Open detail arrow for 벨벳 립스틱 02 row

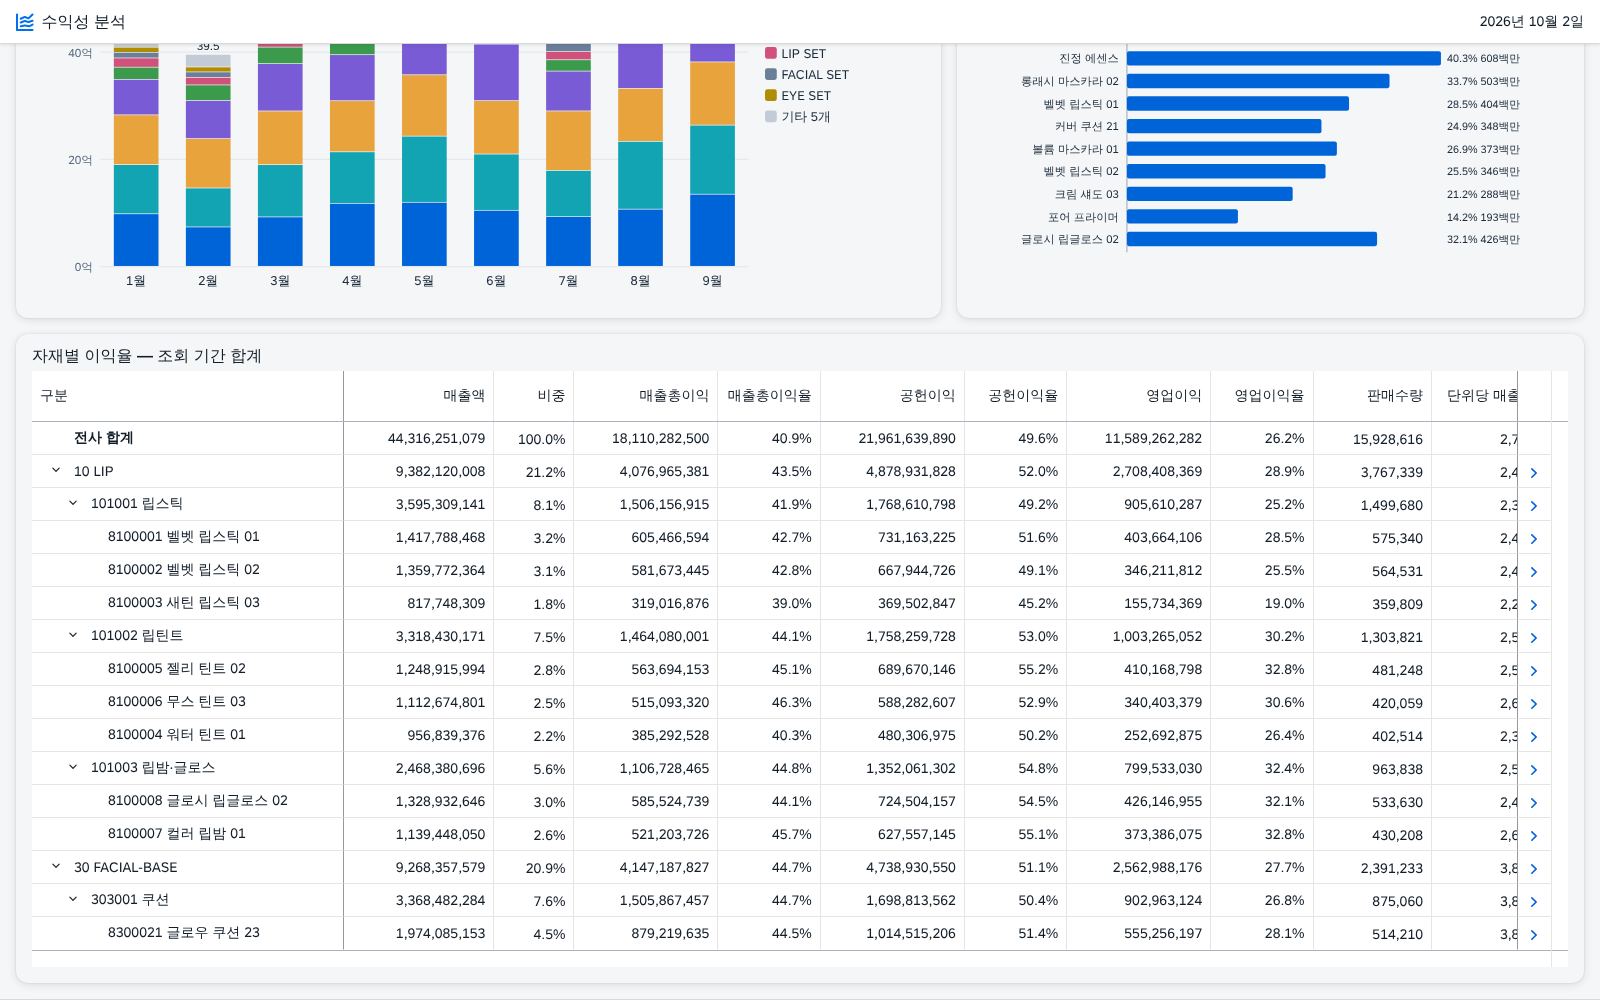click(x=1534, y=572)
